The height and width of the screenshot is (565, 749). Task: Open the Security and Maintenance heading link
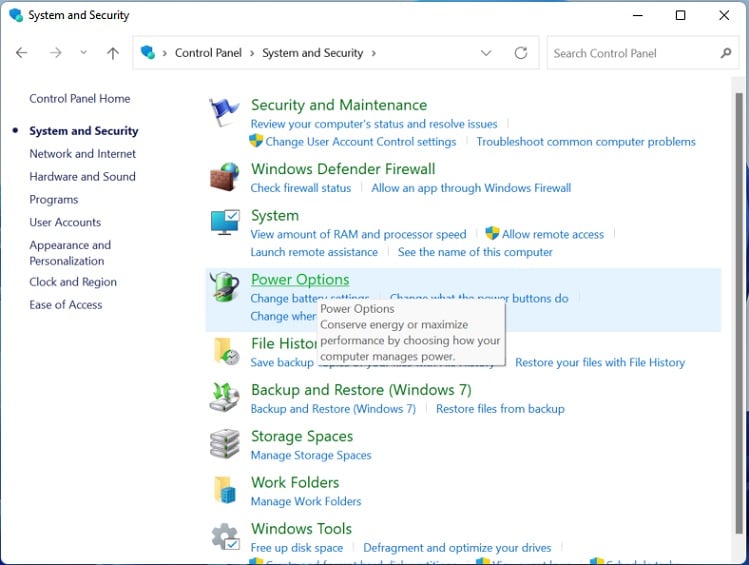tap(339, 105)
